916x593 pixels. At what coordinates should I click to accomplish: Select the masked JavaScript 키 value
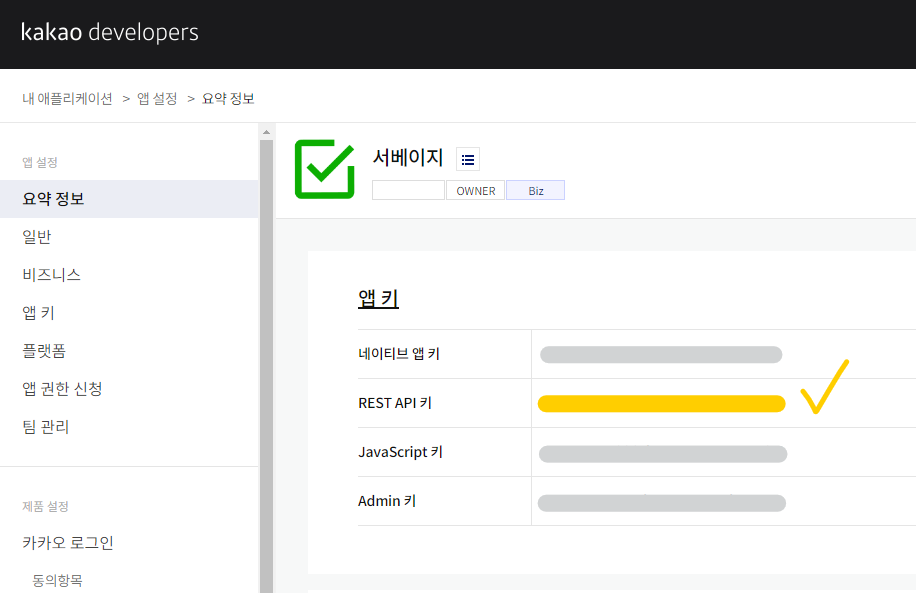pyautogui.click(x=663, y=454)
